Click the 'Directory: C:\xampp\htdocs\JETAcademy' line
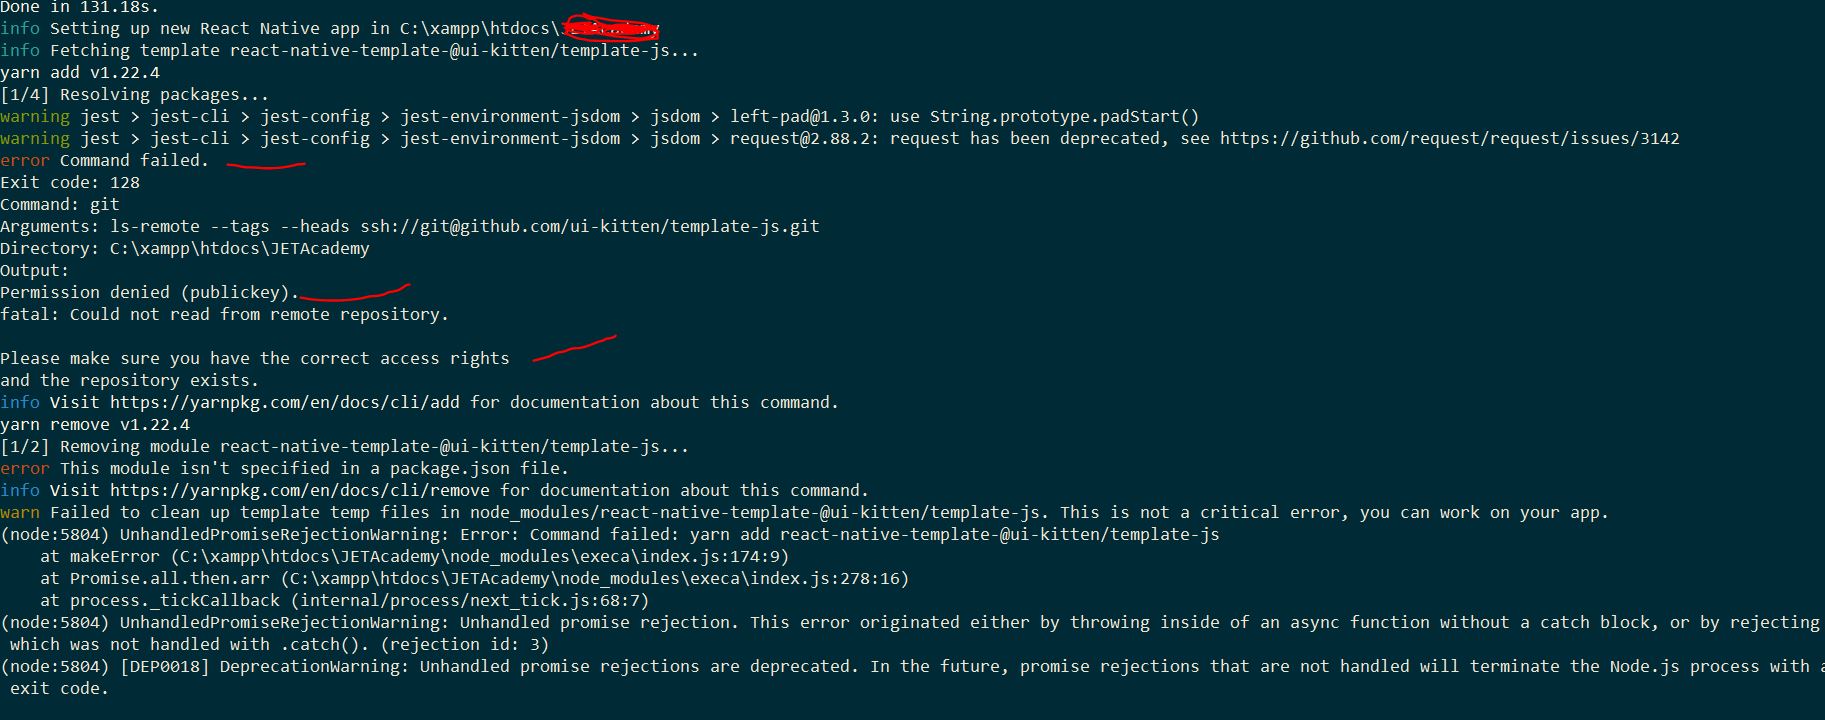The height and width of the screenshot is (720, 1825). point(185,248)
